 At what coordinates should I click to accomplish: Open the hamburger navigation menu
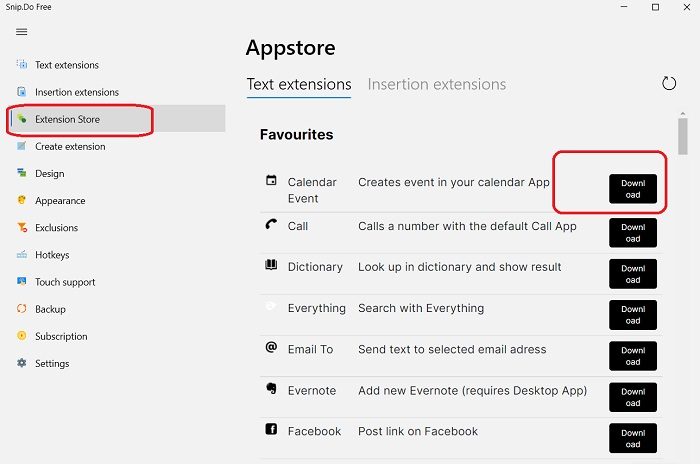click(x=21, y=32)
